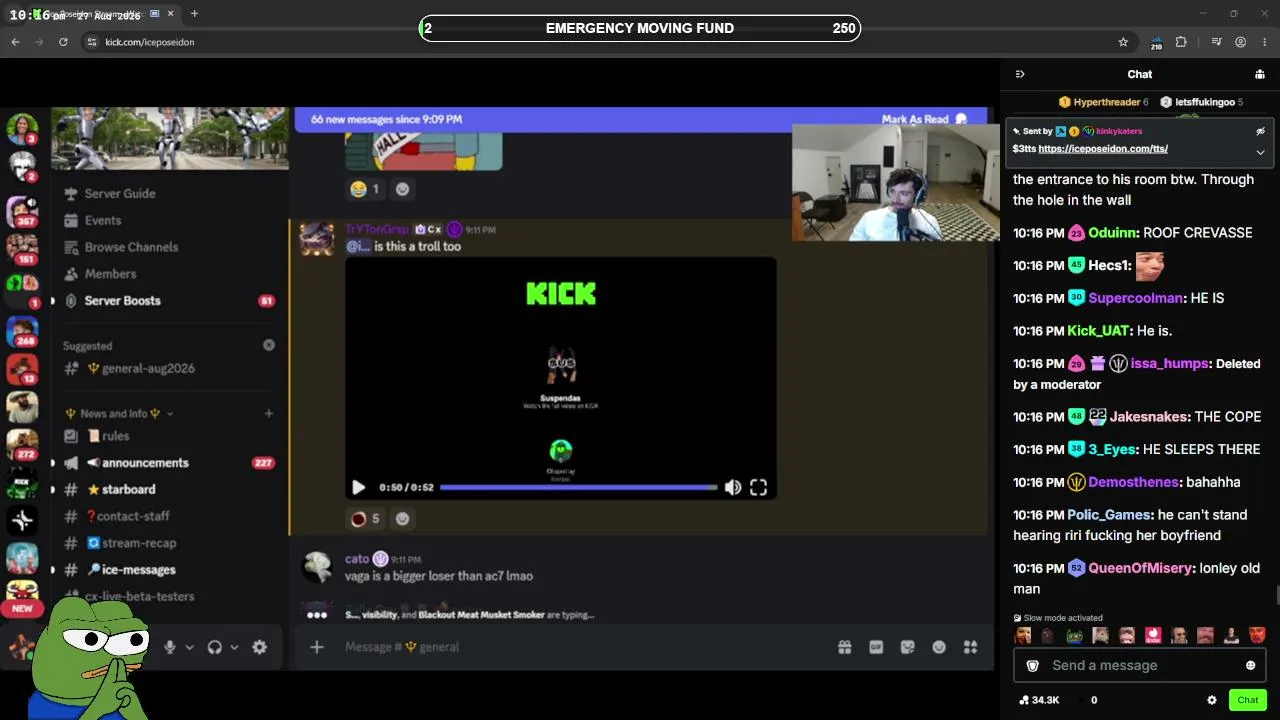
Task: Open Jakesnakes' profile in chat
Action: (1148, 417)
